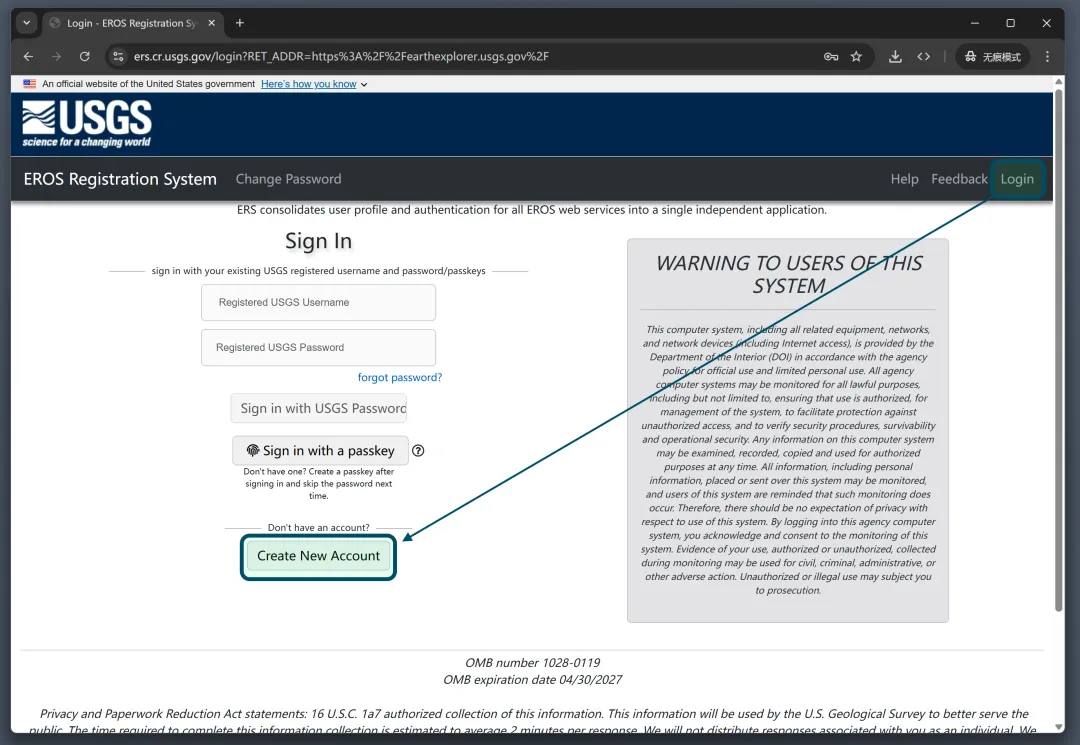The height and width of the screenshot is (745, 1080).
Task: Close the Login - EROS Registration tab
Action: [211, 23]
